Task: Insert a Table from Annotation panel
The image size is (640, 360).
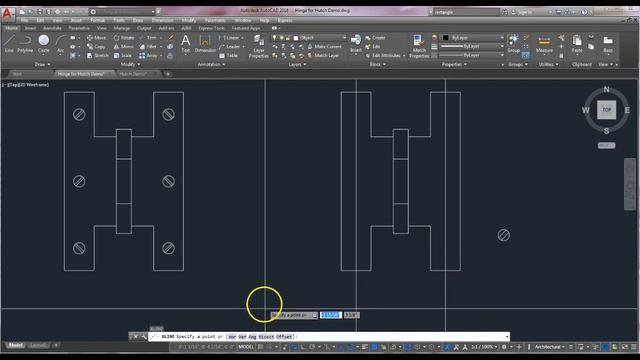Action: pyautogui.click(x=228, y=56)
